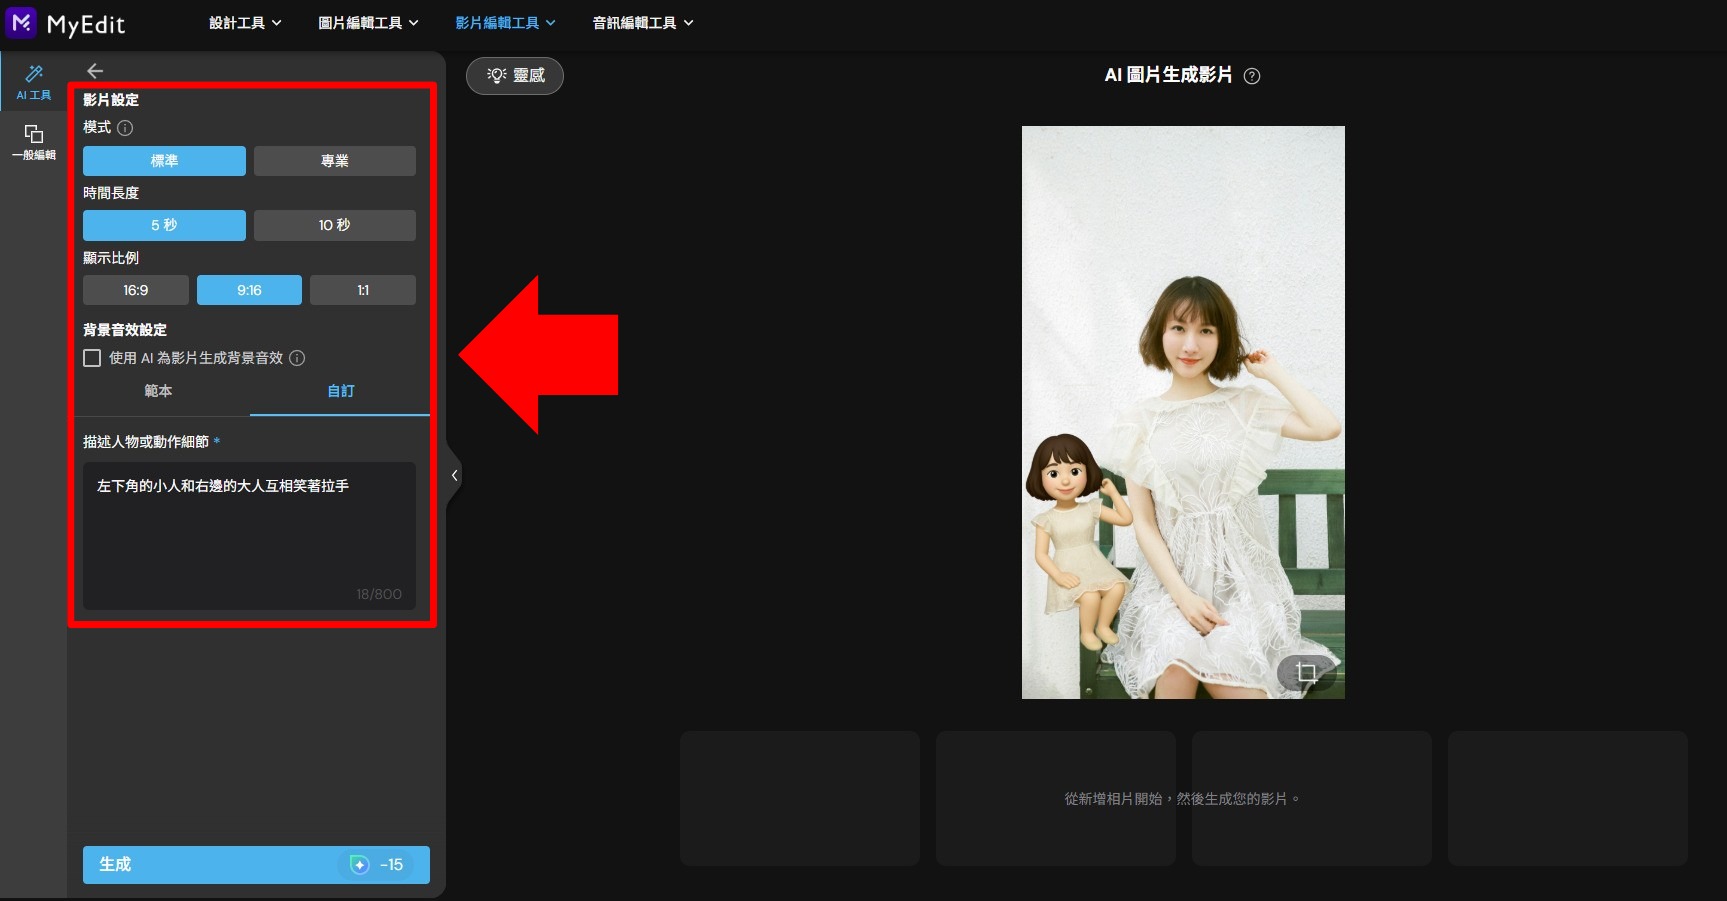Enable 使用 AI 為影片生成背景音效
The height and width of the screenshot is (901, 1727).
point(91,357)
